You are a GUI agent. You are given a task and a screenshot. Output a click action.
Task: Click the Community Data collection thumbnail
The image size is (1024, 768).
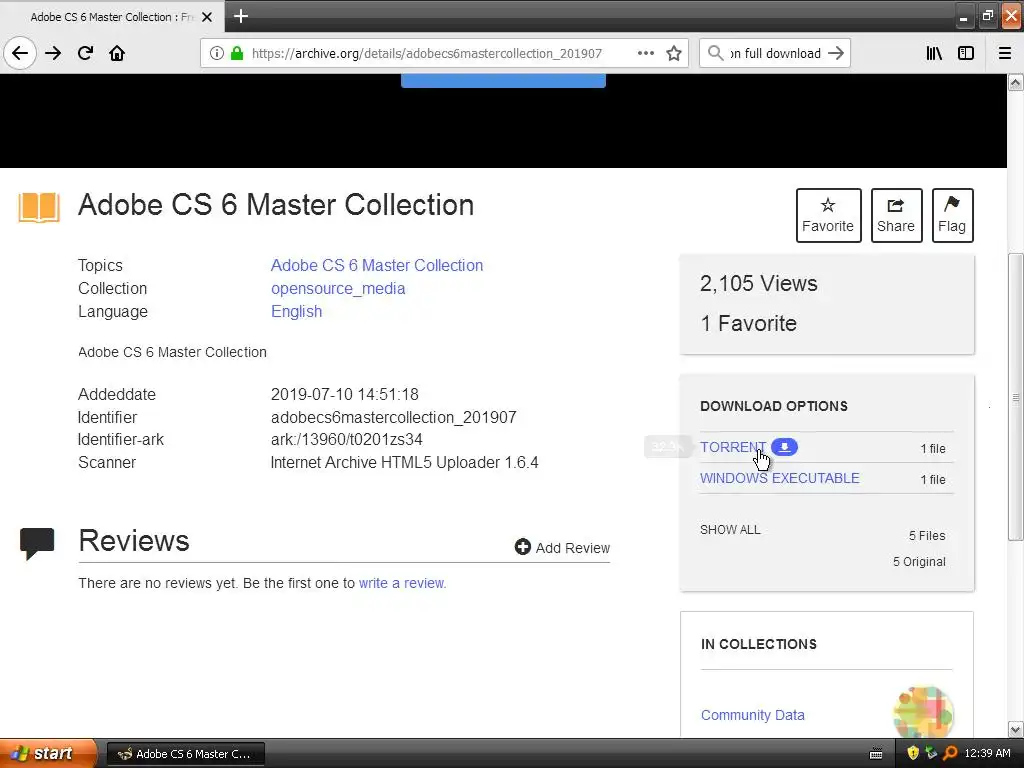pyautogui.click(x=923, y=712)
